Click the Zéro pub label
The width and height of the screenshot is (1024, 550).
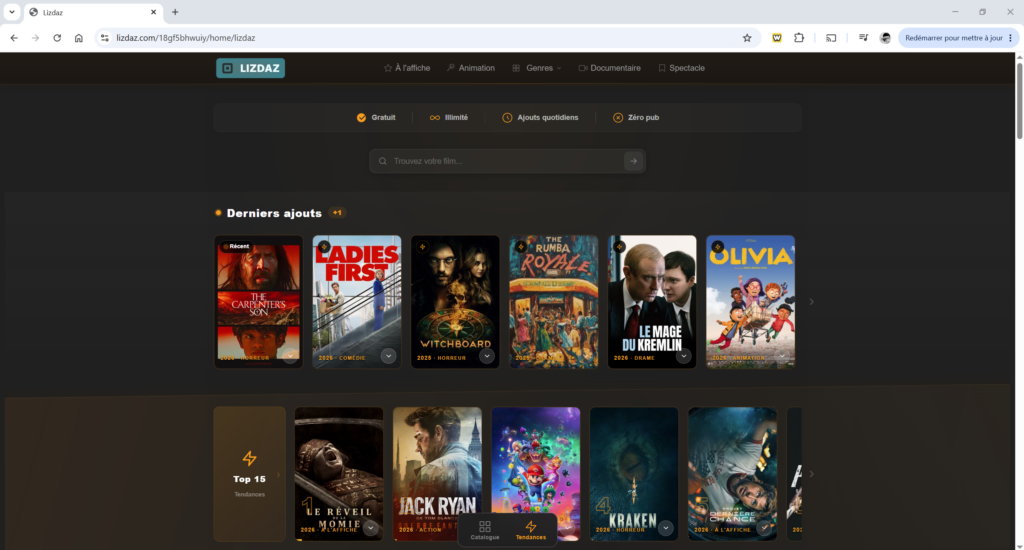point(643,118)
